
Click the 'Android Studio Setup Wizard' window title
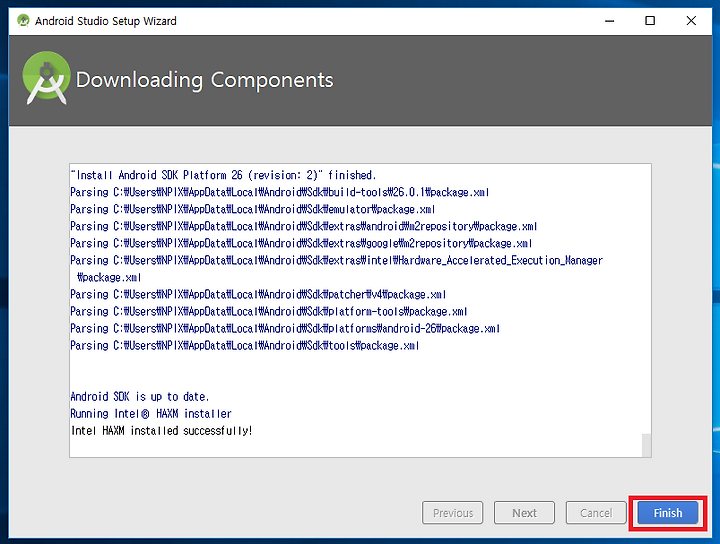click(106, 21)
